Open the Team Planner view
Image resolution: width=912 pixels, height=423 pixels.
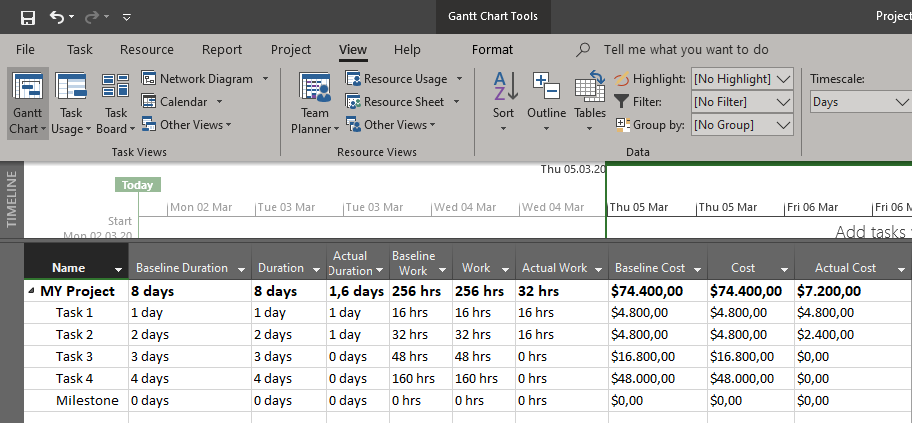[x=315, y=90]
